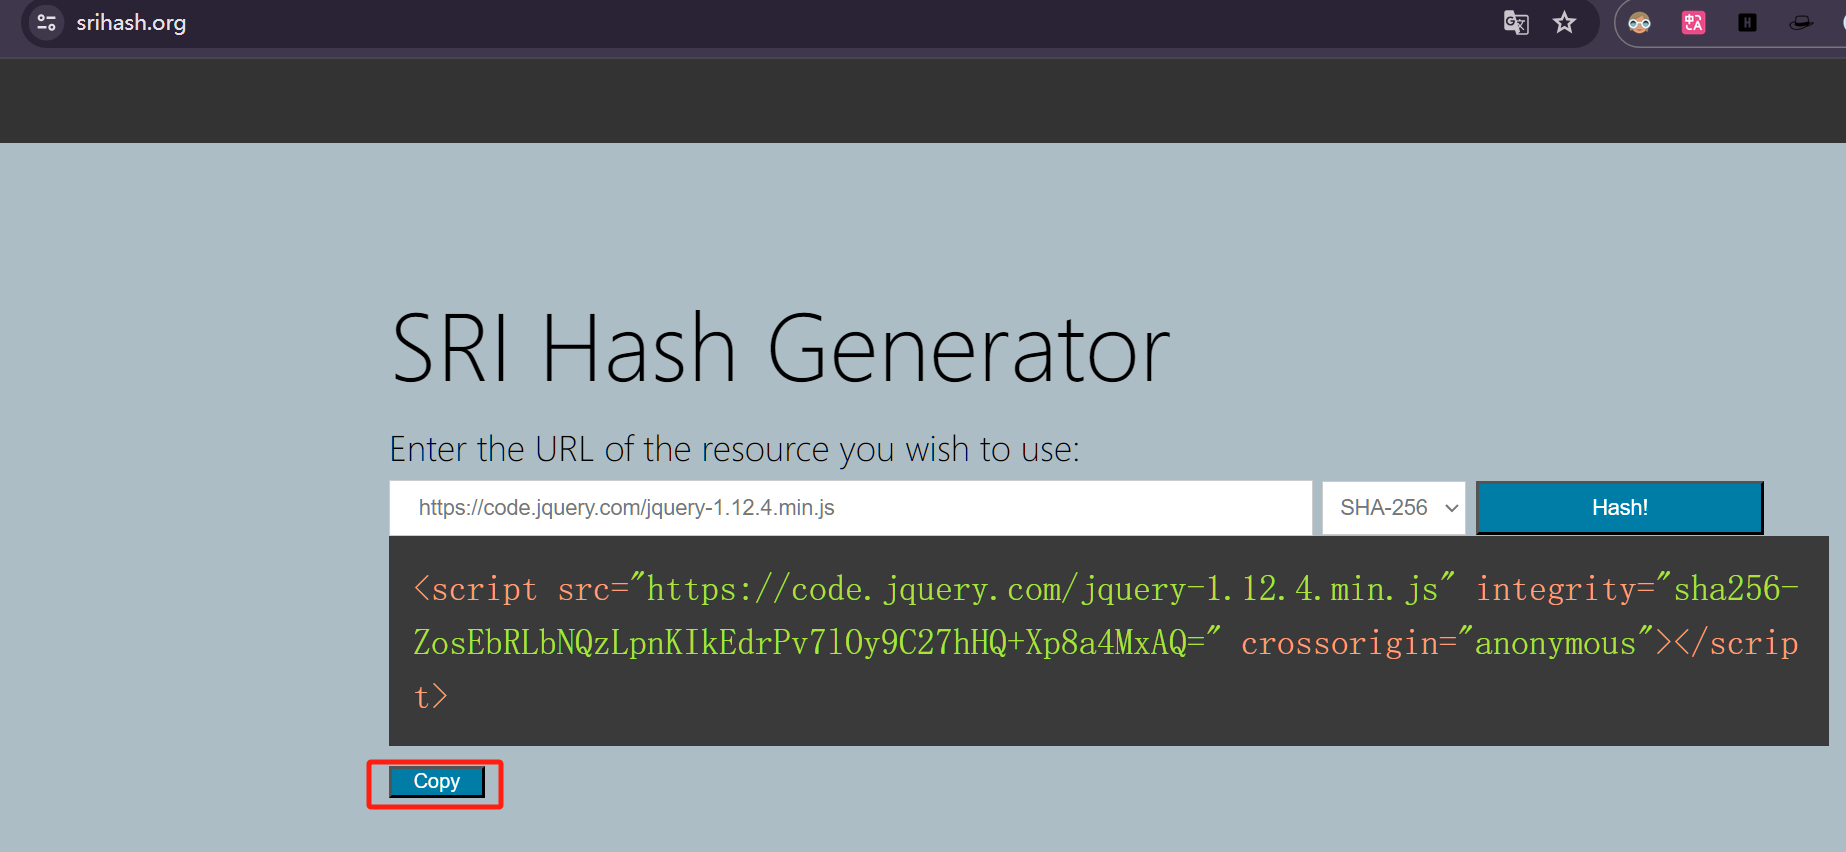
Task: Open the SHA-256 algorithm dropdown
Action: 1393,507
